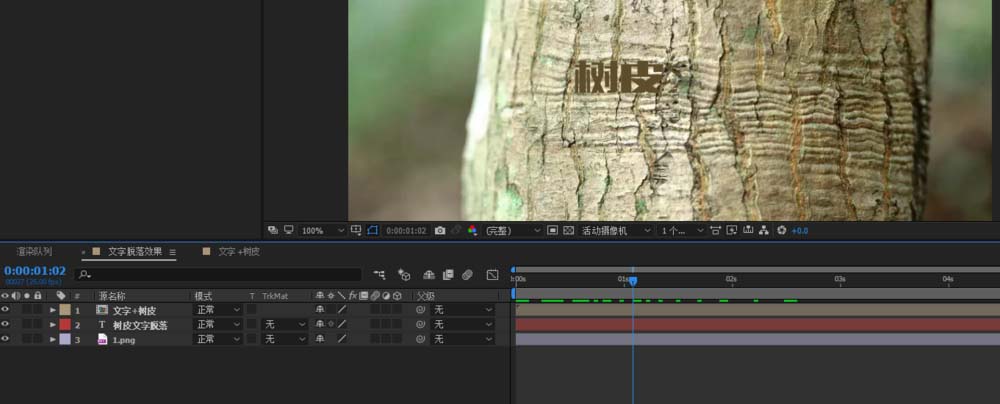1000x404 pixels.
Task: Click the TrkMat column header
Action: (275, 296)
